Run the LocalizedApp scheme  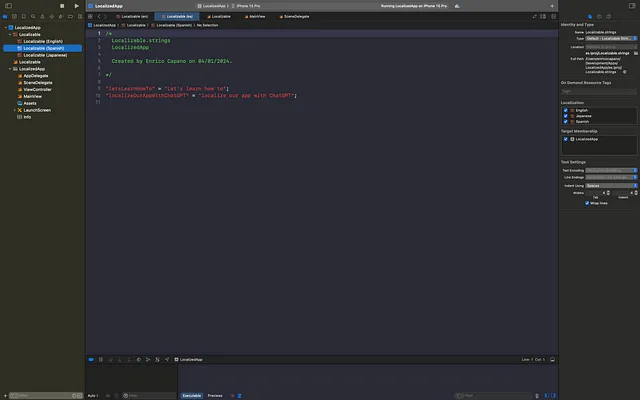[76, 6]
